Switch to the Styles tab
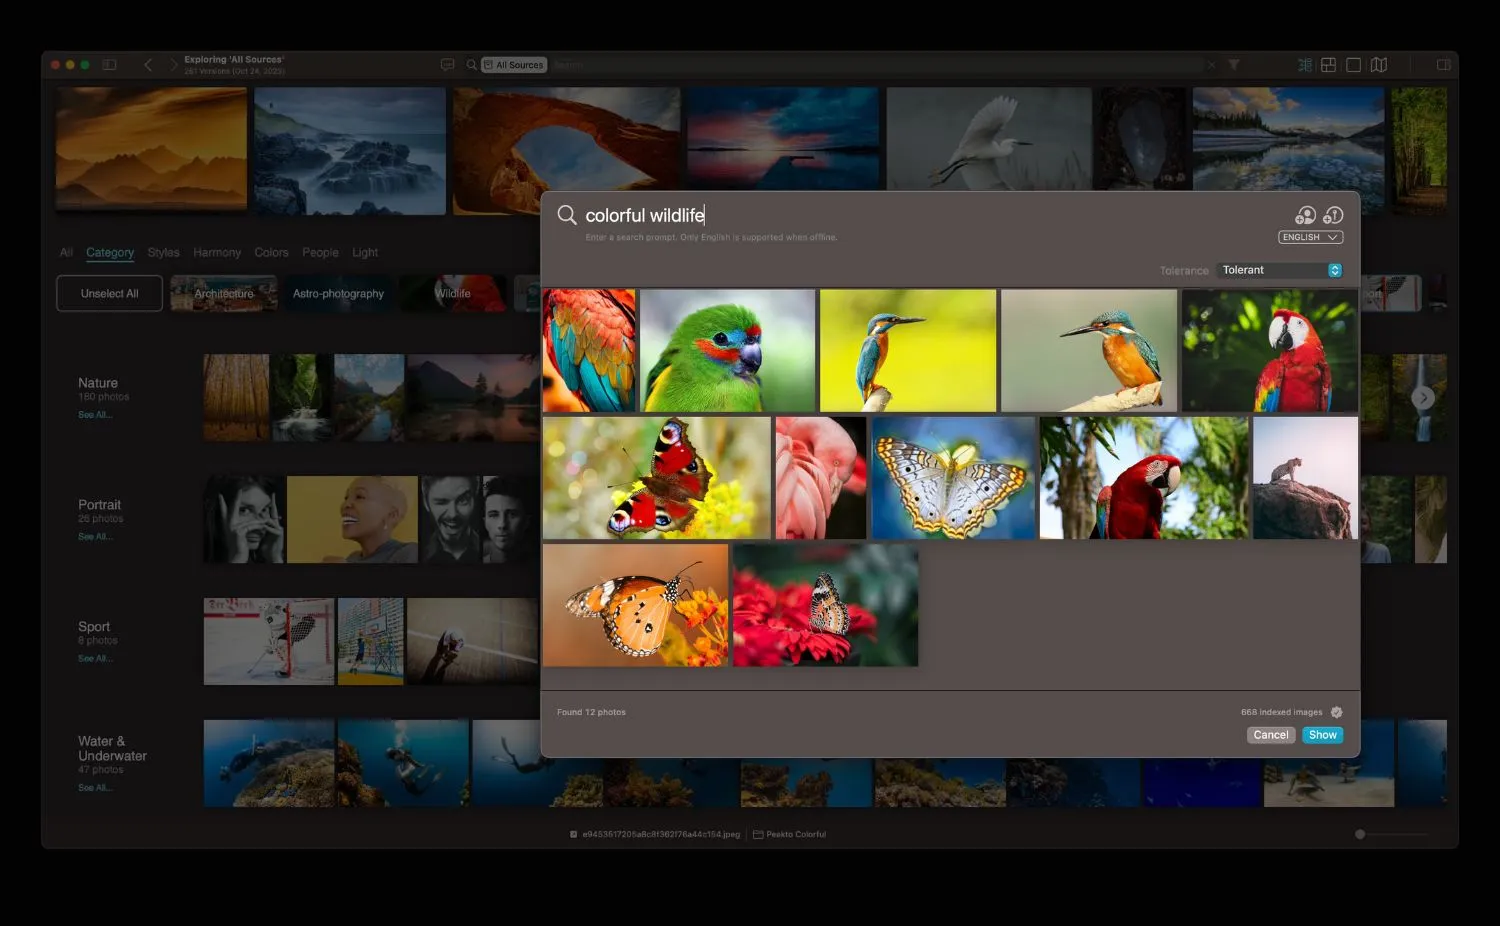Image resolution: width=1500 pixels, height=926 pixels. [x=164, y=253]
